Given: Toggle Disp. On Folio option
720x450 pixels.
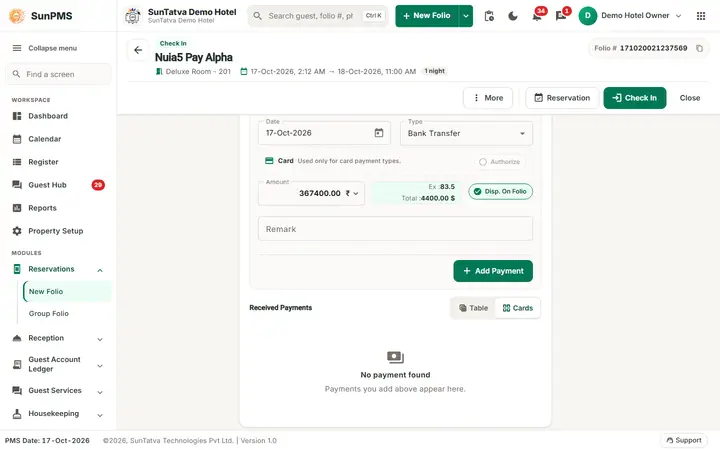Looking at the screenshot, I should pyautogui.click(x=501, y=191).
